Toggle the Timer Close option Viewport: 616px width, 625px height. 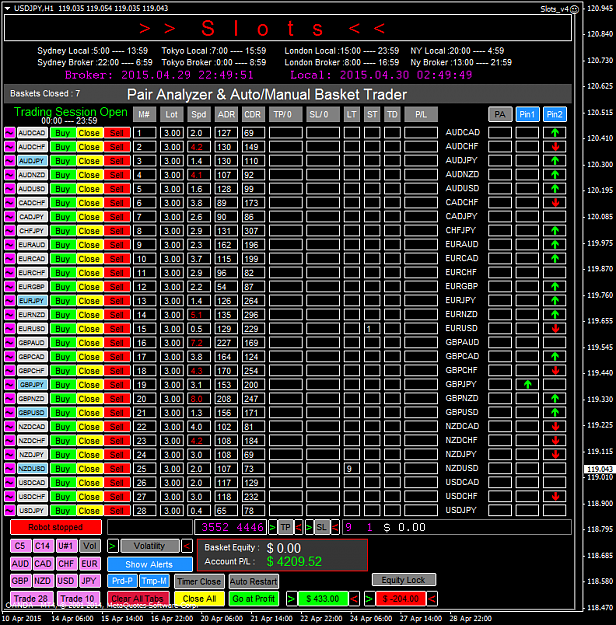(199, 582)
